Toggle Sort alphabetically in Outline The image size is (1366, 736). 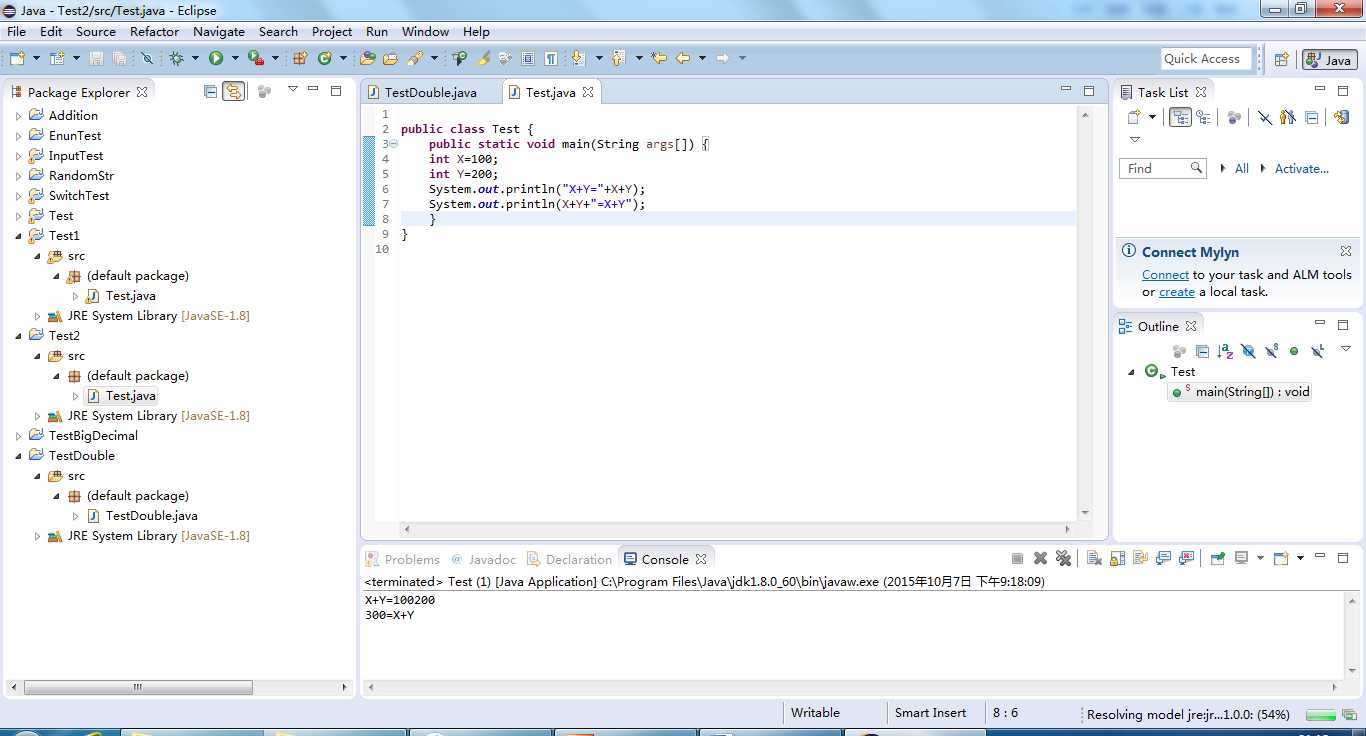(1225, 351)
